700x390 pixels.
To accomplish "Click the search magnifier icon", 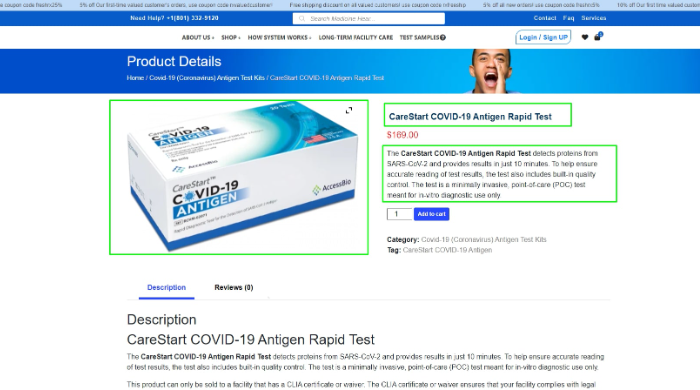I will pyautogui.click(x=302, y=18).
